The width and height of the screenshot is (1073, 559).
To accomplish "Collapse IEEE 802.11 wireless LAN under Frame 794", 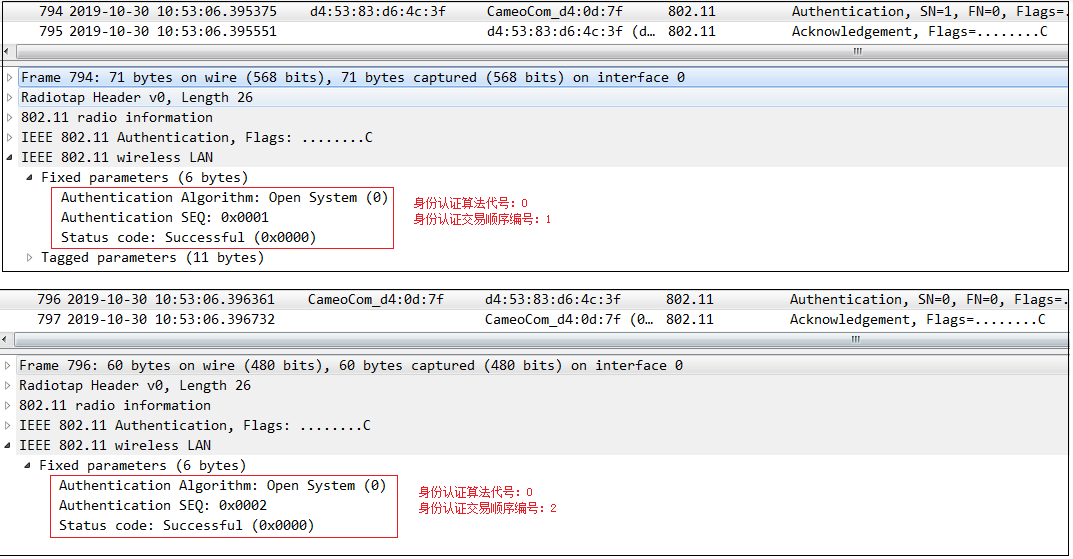I will (x=10, y=157).
